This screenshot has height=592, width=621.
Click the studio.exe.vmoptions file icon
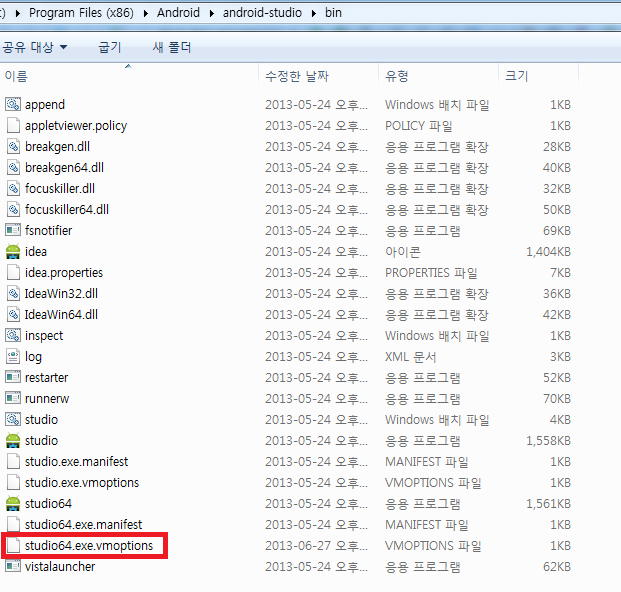[x=13, y=482]
